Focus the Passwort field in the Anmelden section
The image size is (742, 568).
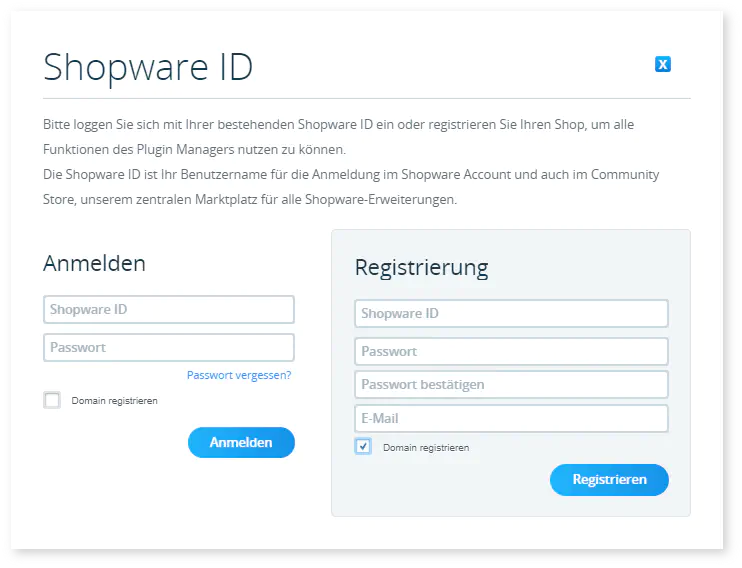tap(169, 348)
